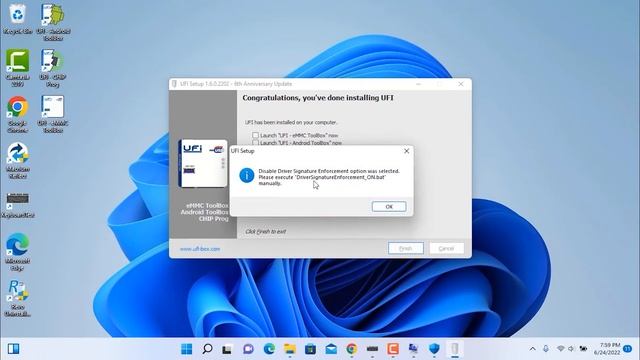Select the Camtasia 2019 desktop shortcut
640x360 pixels.
click(x=18, y=68)
